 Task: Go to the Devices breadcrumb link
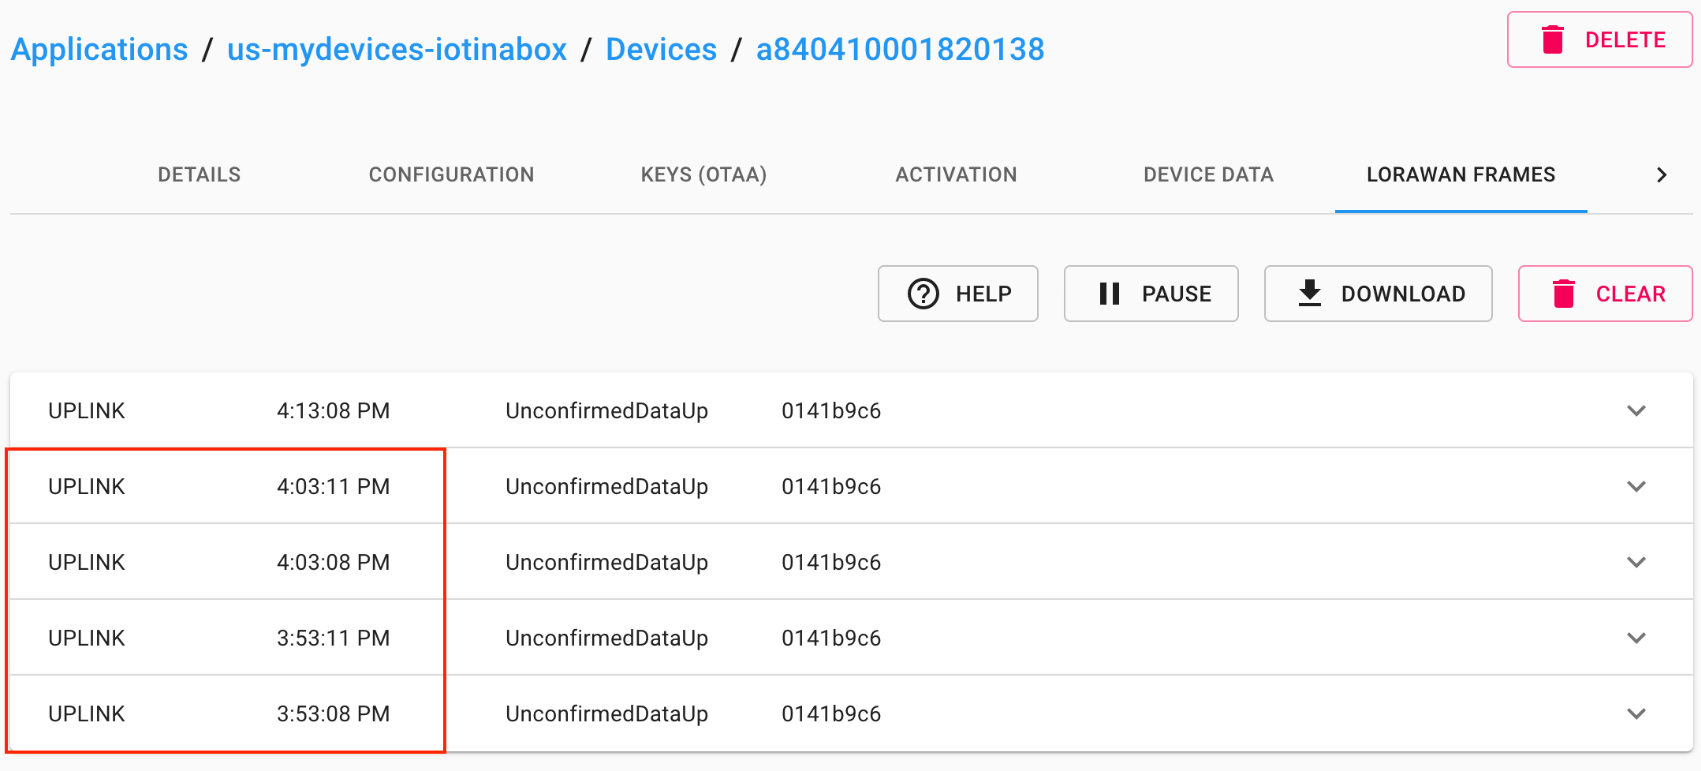click(661, 49)
